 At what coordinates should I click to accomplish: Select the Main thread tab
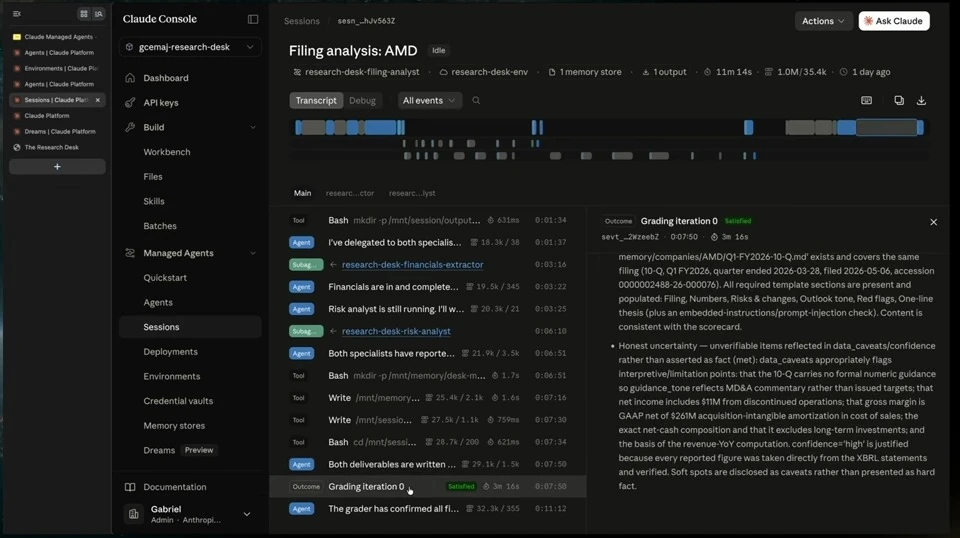pyautogui.click(x=302, y=193)
